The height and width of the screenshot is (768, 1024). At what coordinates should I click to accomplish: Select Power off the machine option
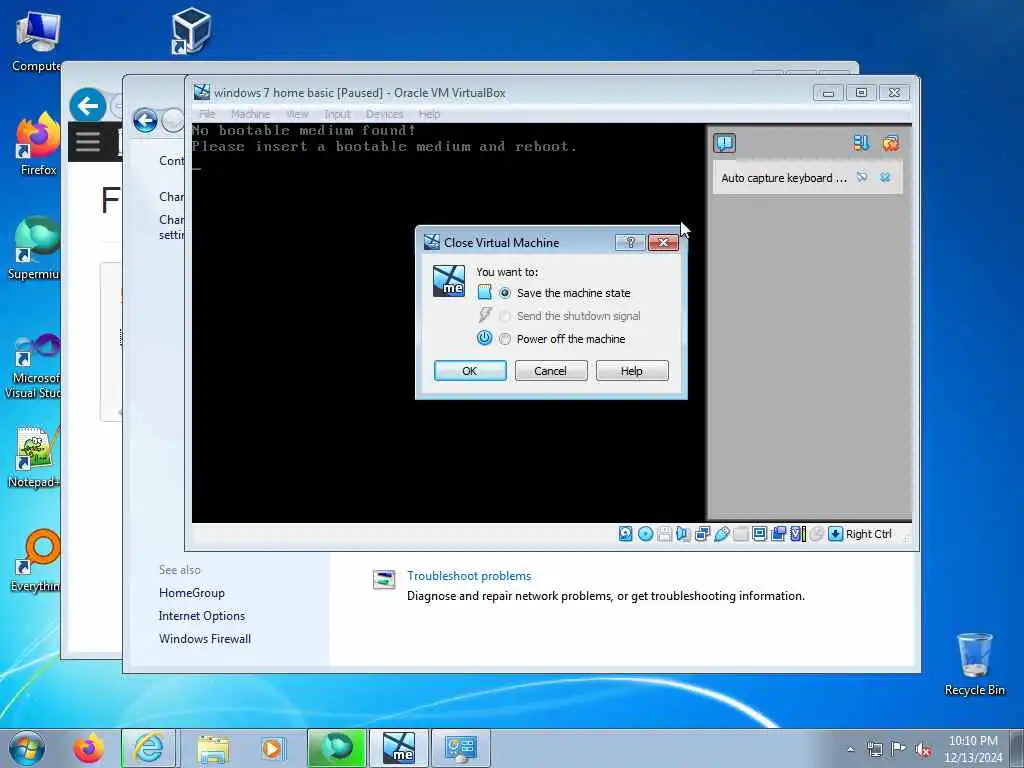click(x=562, y=339)
